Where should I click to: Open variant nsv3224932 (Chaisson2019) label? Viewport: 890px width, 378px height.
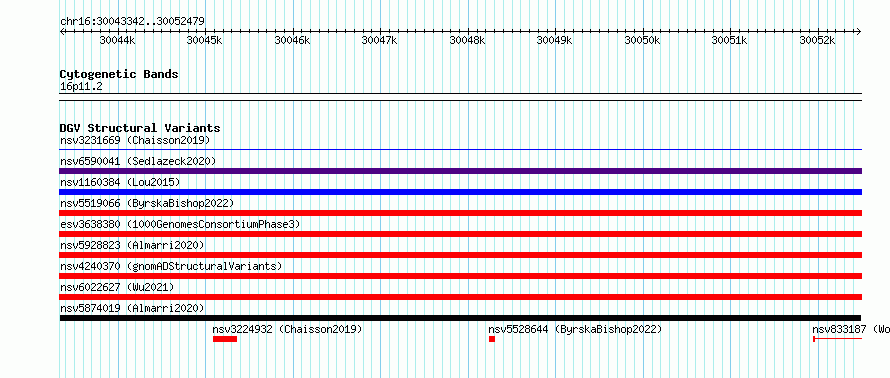[288, 329]
